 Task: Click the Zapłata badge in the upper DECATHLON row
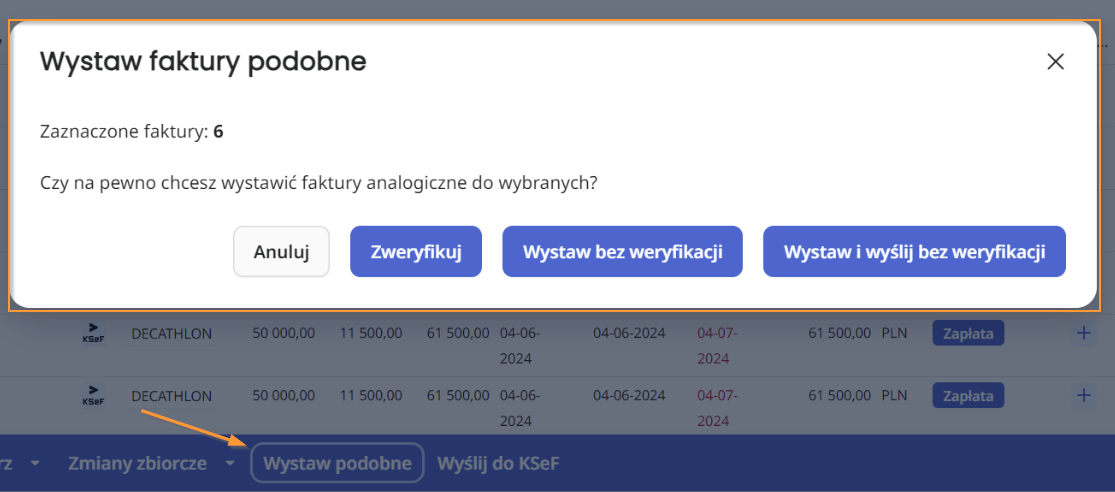point(968,333)
